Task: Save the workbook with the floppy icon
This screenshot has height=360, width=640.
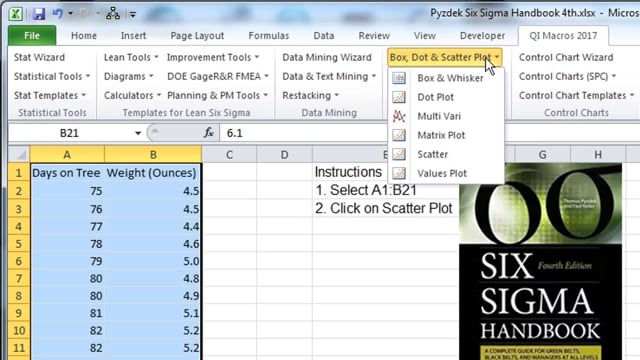Action: click(x=39, y=14)
